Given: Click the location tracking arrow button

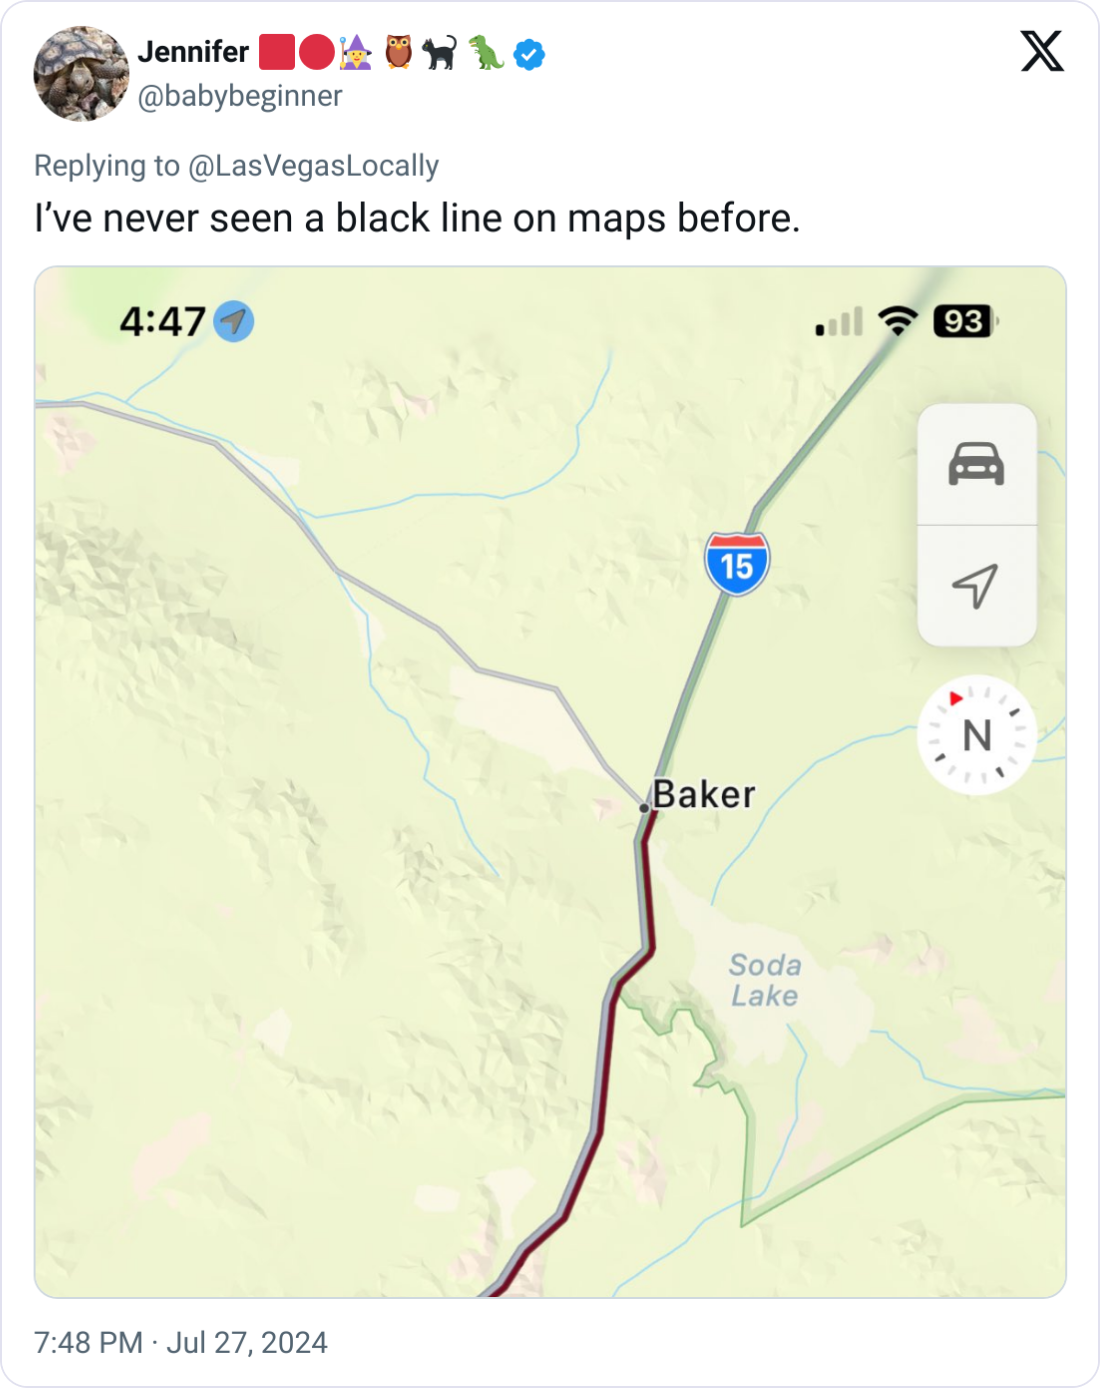Looking at the screenshot, I should [976, 586].
